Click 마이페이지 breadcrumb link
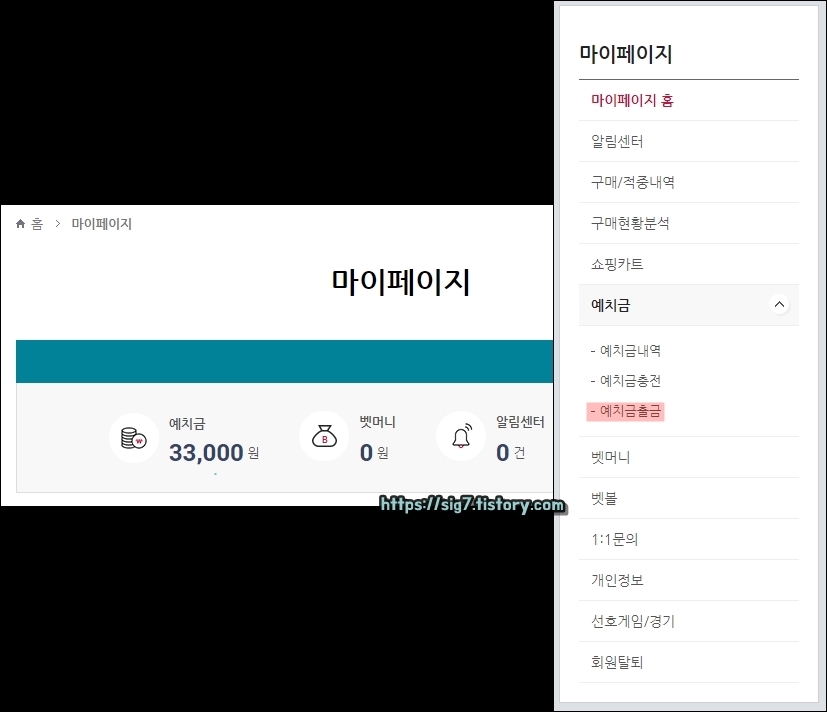827x712 pixels. [x=102, y=224]
